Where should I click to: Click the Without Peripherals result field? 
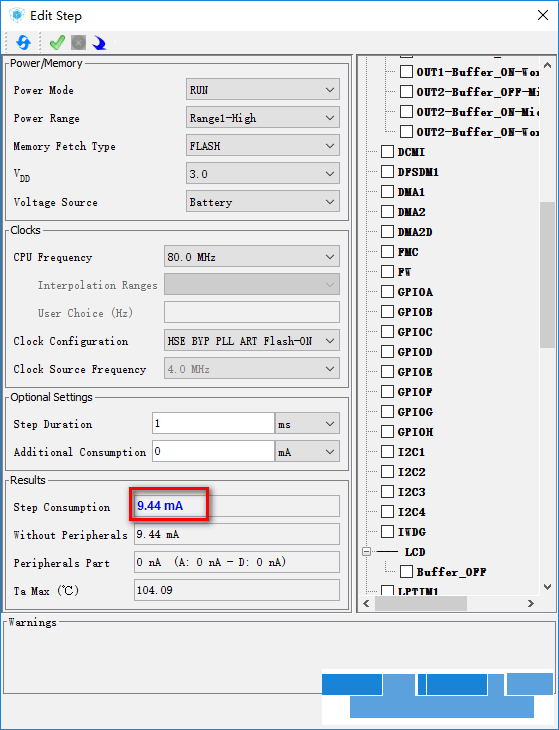click(x=237, y=534)
